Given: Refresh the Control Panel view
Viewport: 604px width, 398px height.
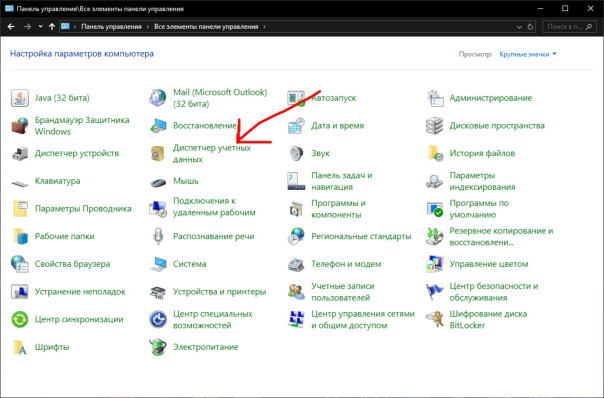Looking at the screenshot, I should point(530,27).
